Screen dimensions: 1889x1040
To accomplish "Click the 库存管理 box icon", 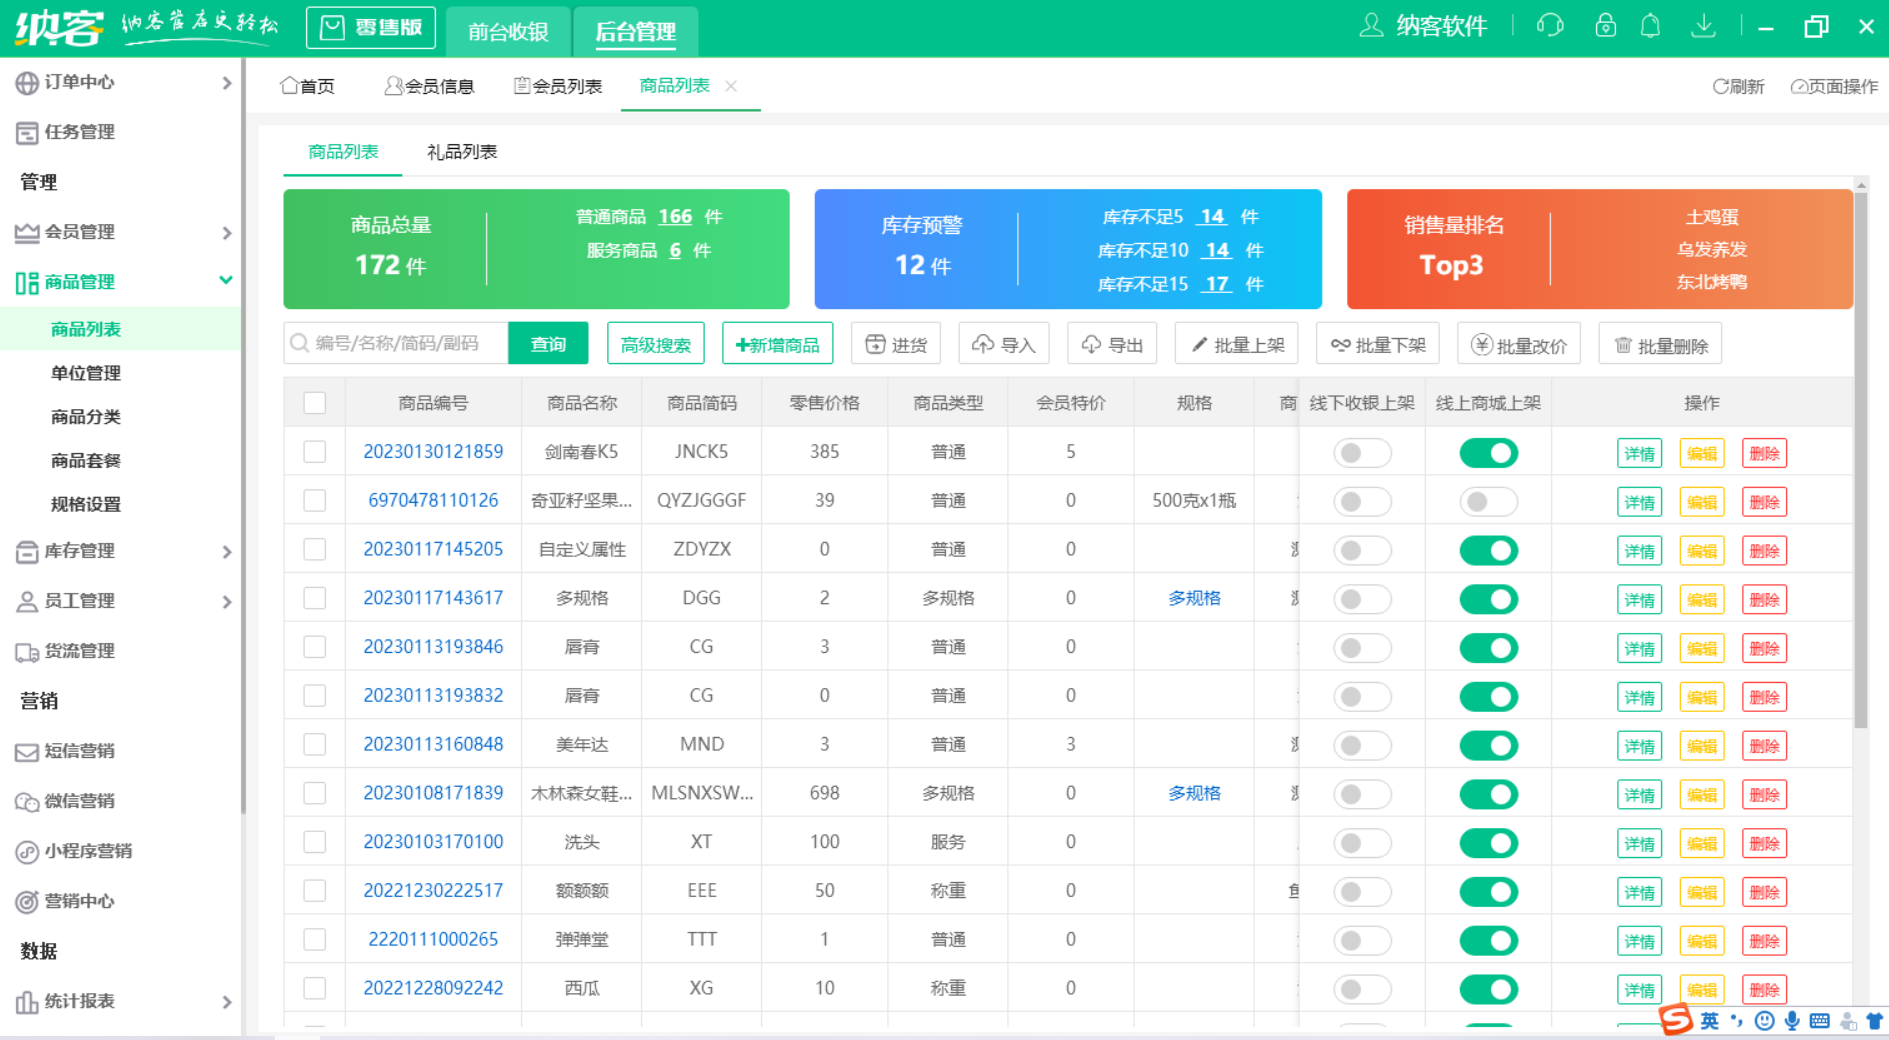I will click(27, 551).
